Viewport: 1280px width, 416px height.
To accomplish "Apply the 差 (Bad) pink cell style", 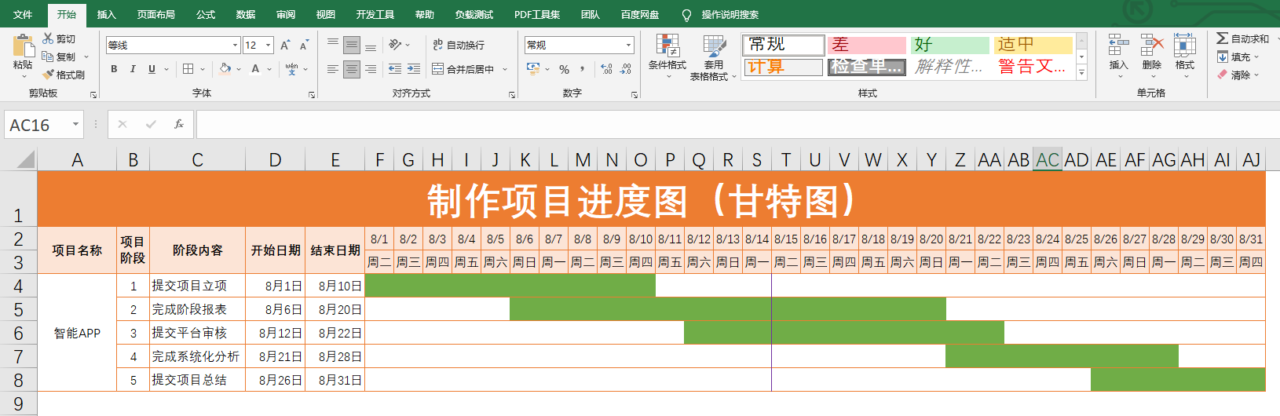I will coord(866,44).
